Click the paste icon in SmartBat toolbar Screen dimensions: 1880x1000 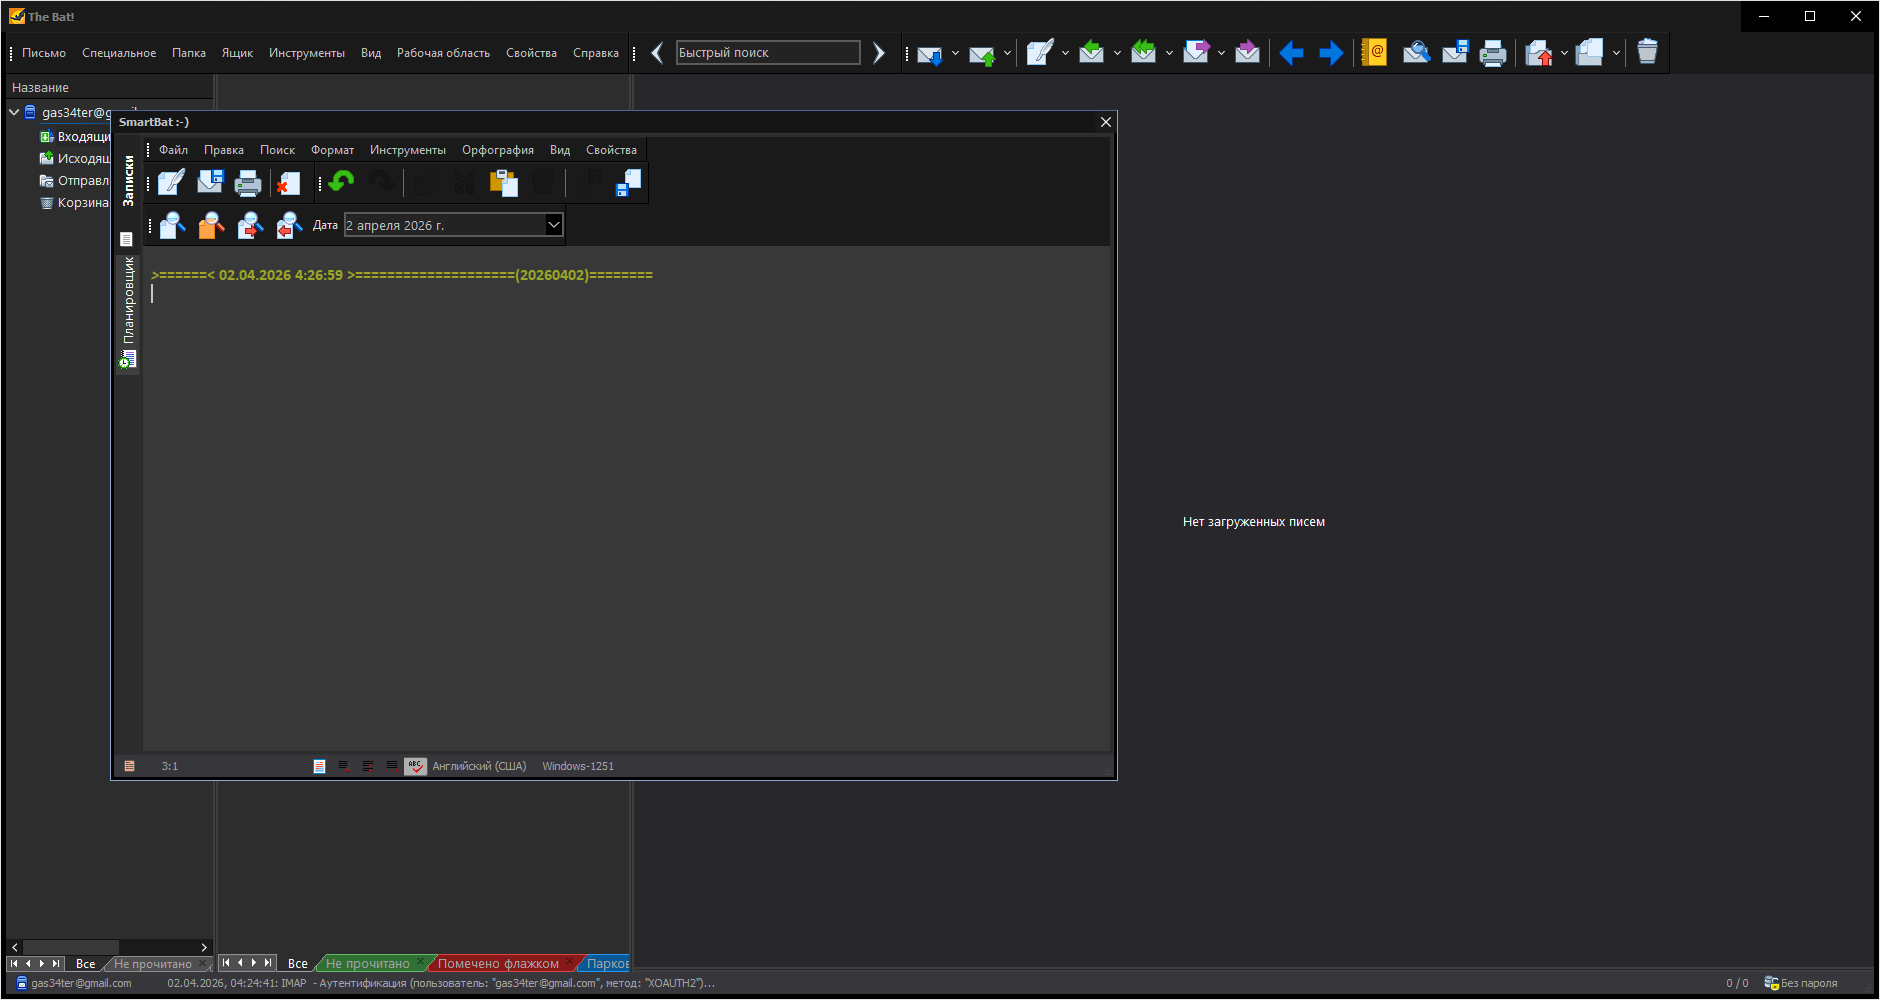[503, 183]
